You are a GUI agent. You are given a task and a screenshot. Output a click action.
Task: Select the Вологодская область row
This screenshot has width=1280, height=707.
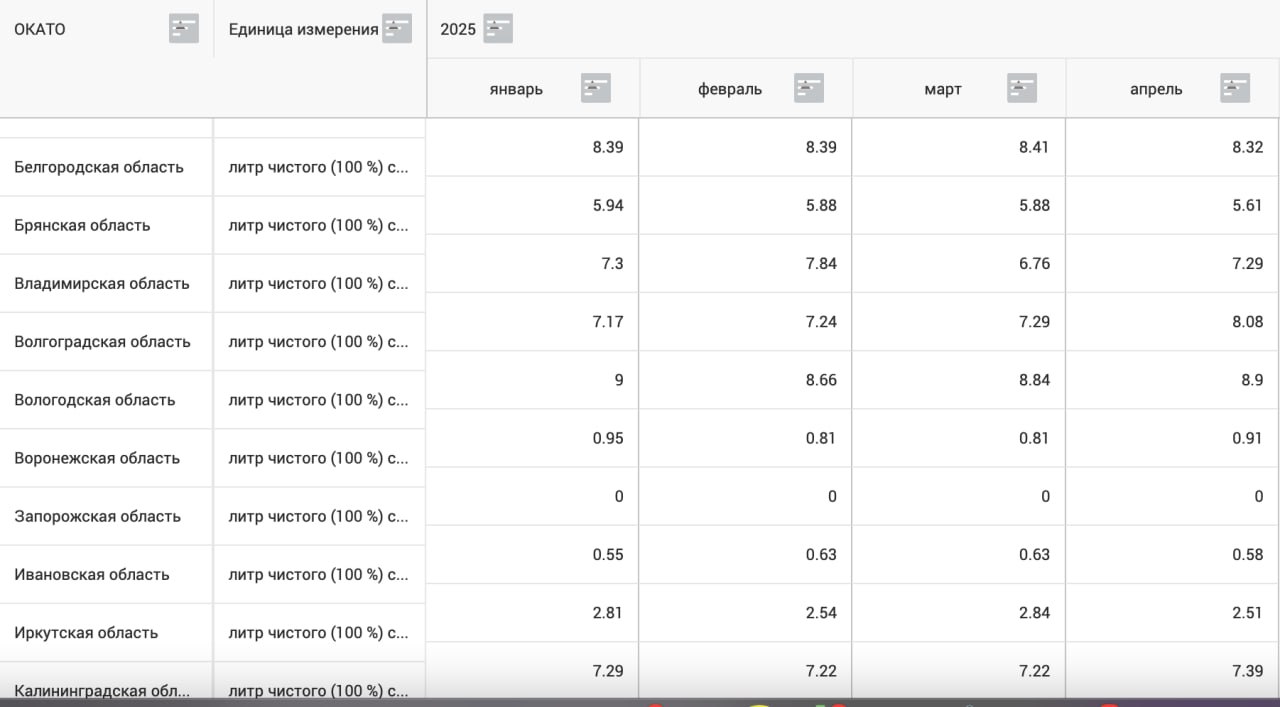(x=95, y=399)
